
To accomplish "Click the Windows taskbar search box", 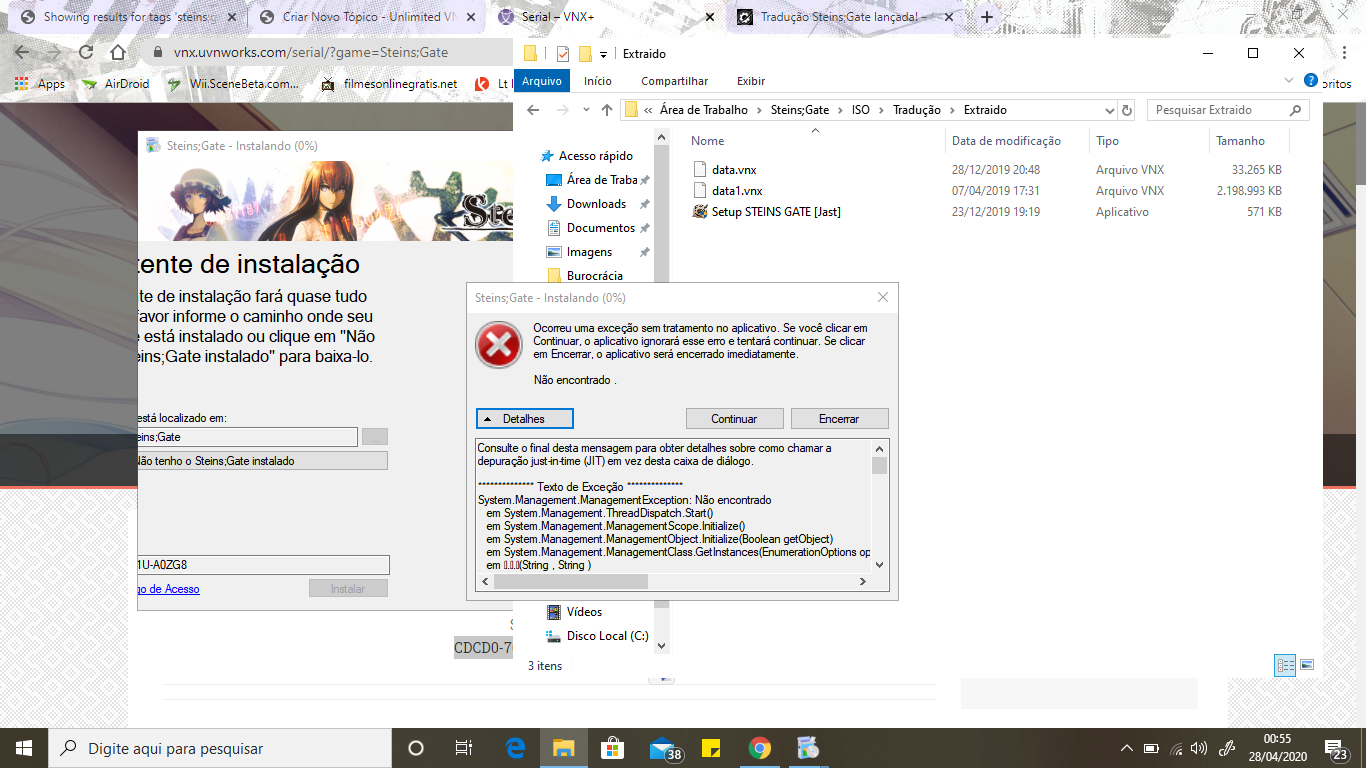I will [220, 748].
